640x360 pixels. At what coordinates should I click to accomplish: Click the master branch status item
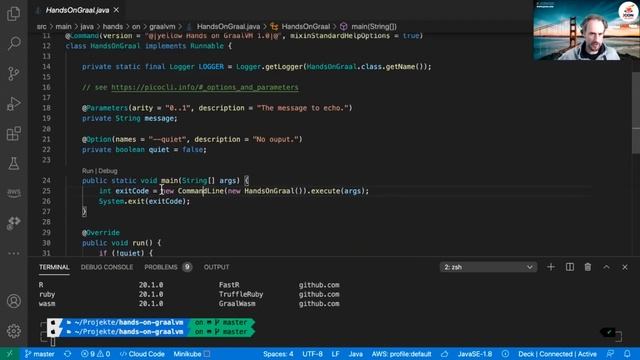click(40, 354)
